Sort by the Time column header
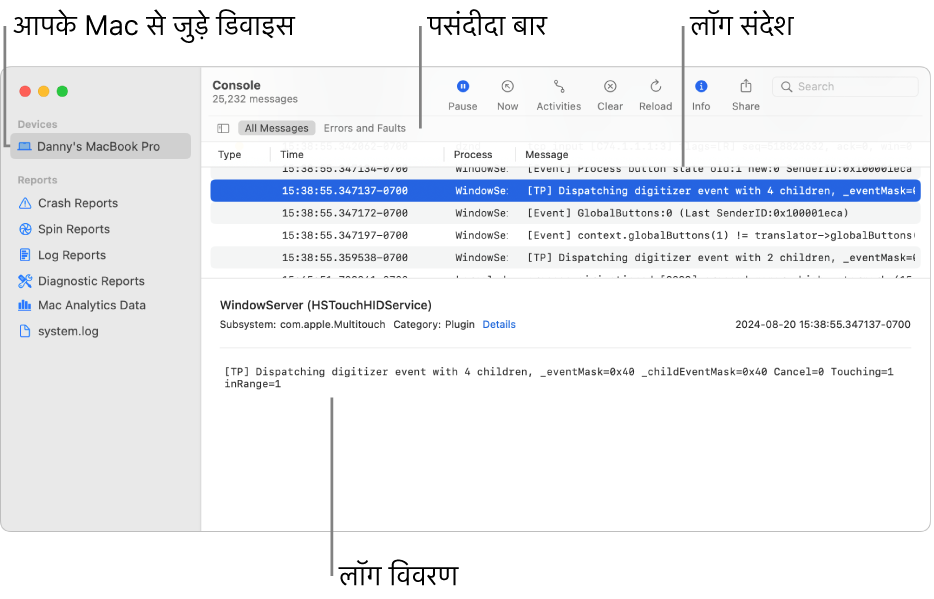 [x=292, y=155]
